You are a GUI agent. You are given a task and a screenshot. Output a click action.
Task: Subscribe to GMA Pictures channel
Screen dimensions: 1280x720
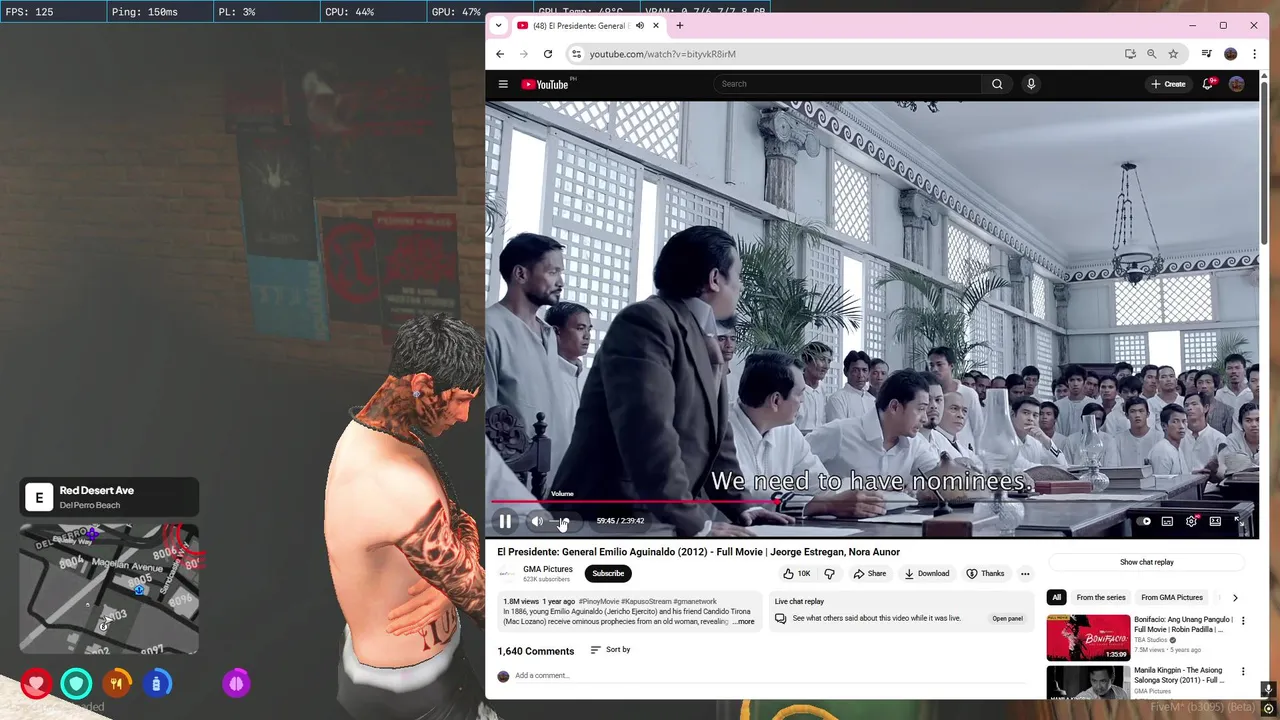608,573
